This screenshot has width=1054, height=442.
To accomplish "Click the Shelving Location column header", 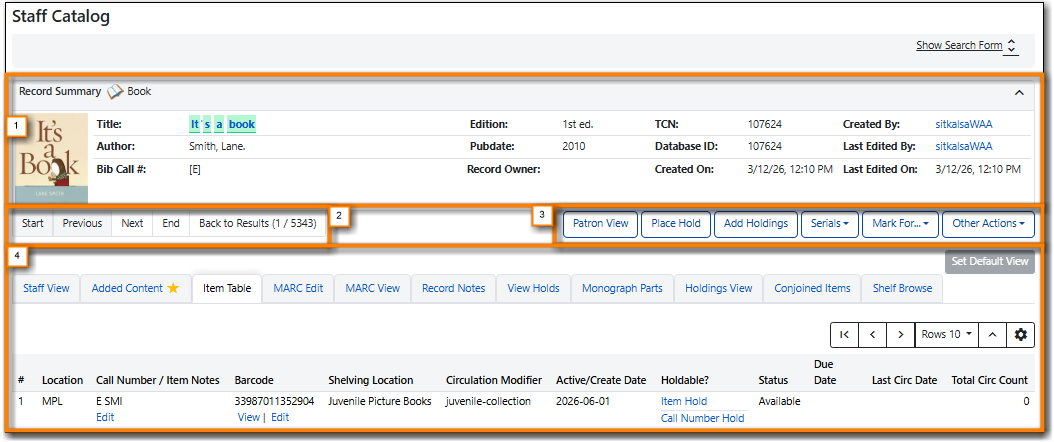I will click(370, 380).
